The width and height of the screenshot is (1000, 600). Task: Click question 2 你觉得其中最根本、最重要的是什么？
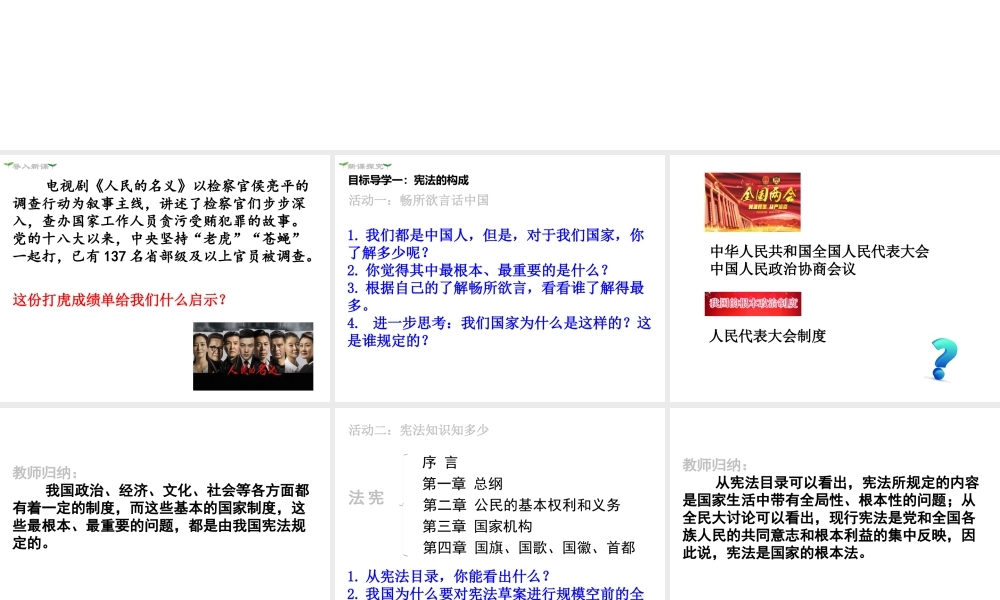pos(478,270)
